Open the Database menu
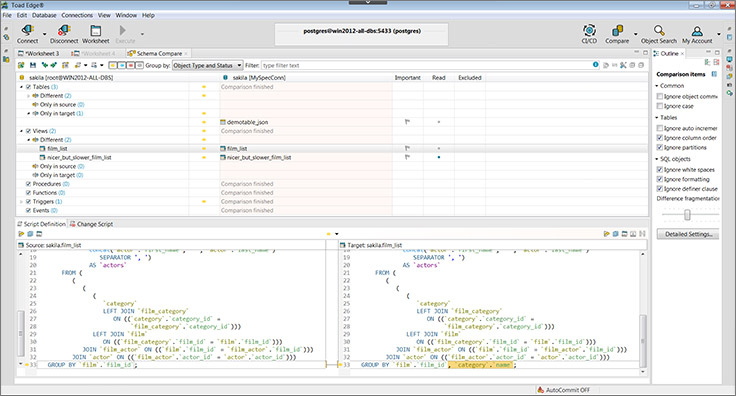Screen dimensions: 736x396 pos(44,15)
